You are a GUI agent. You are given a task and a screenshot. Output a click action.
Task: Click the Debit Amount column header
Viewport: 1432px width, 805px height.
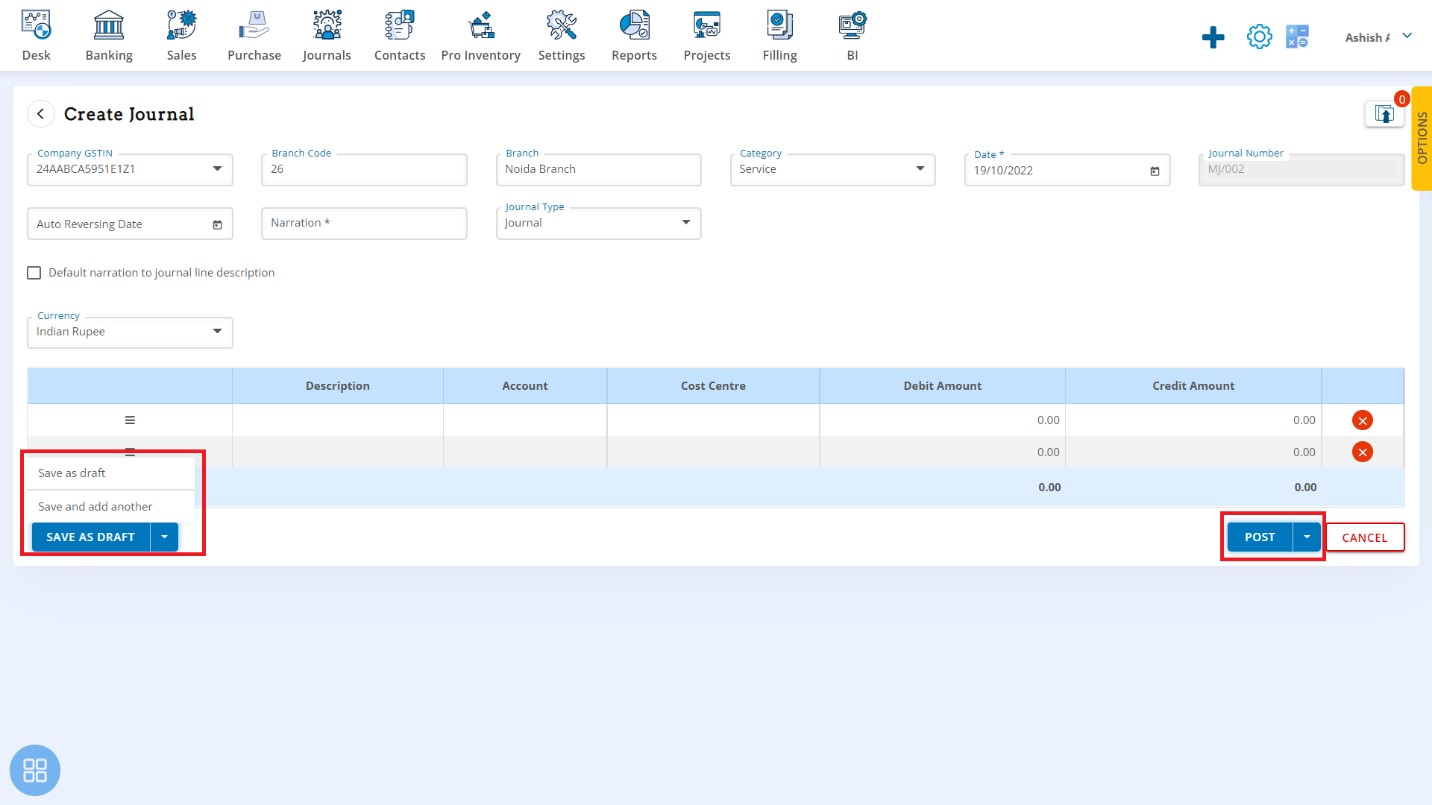point(943,386)
